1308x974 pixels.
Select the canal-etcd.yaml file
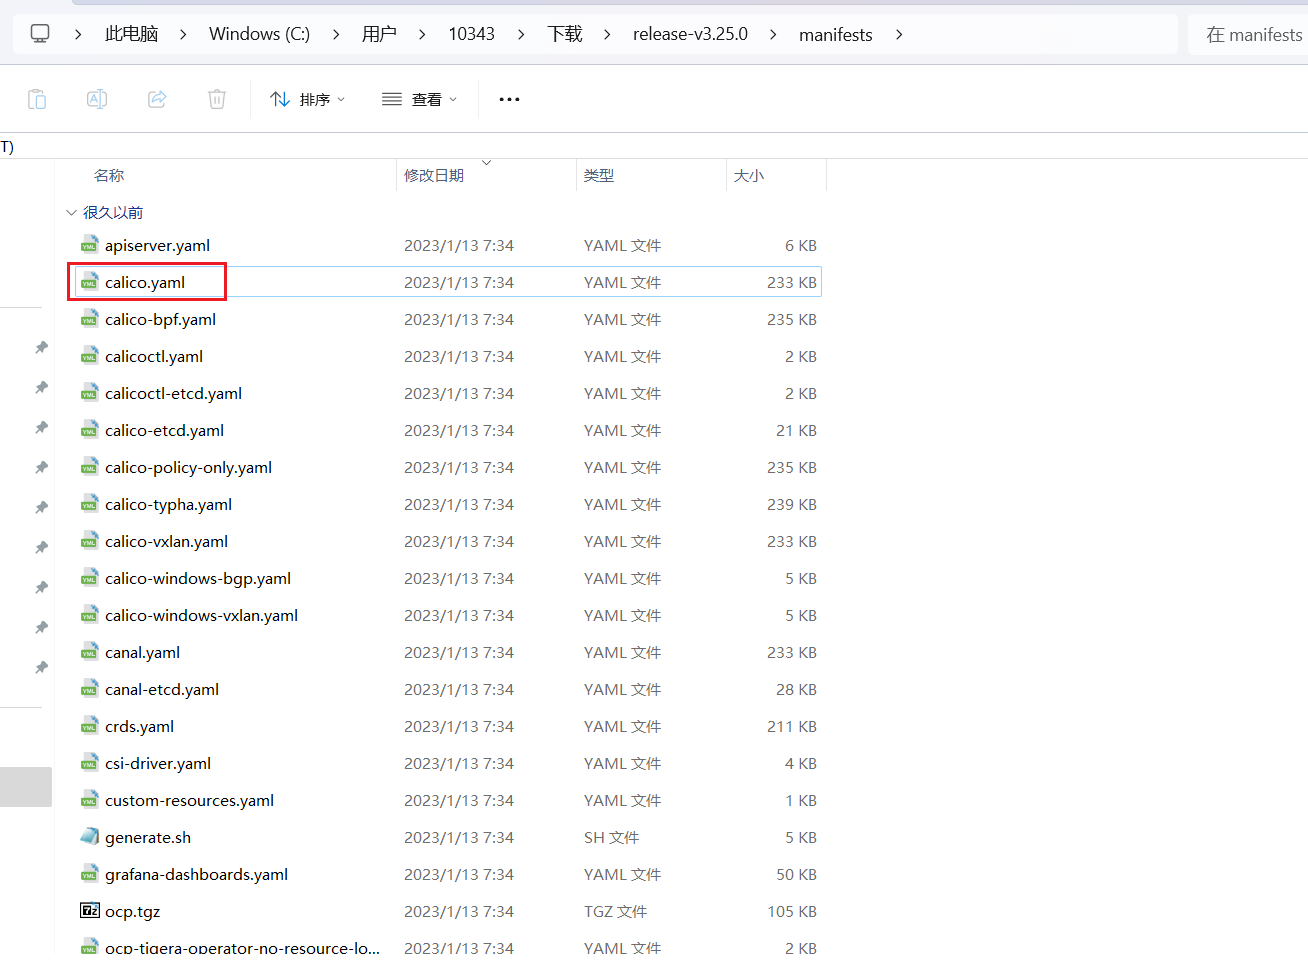448,689
